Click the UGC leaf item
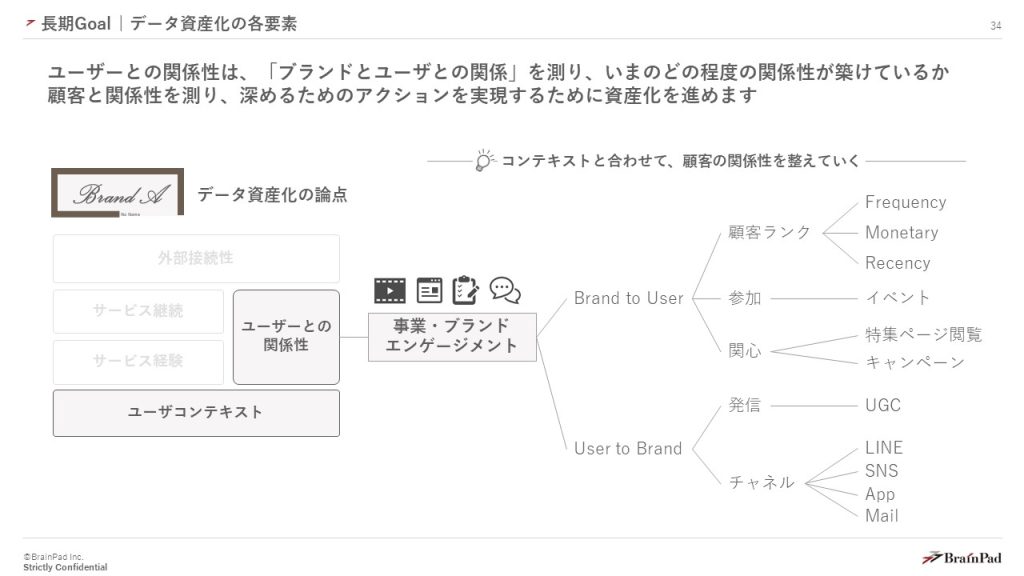The height and width of the screenshot is (576, 1024). (x=882, y=405)
